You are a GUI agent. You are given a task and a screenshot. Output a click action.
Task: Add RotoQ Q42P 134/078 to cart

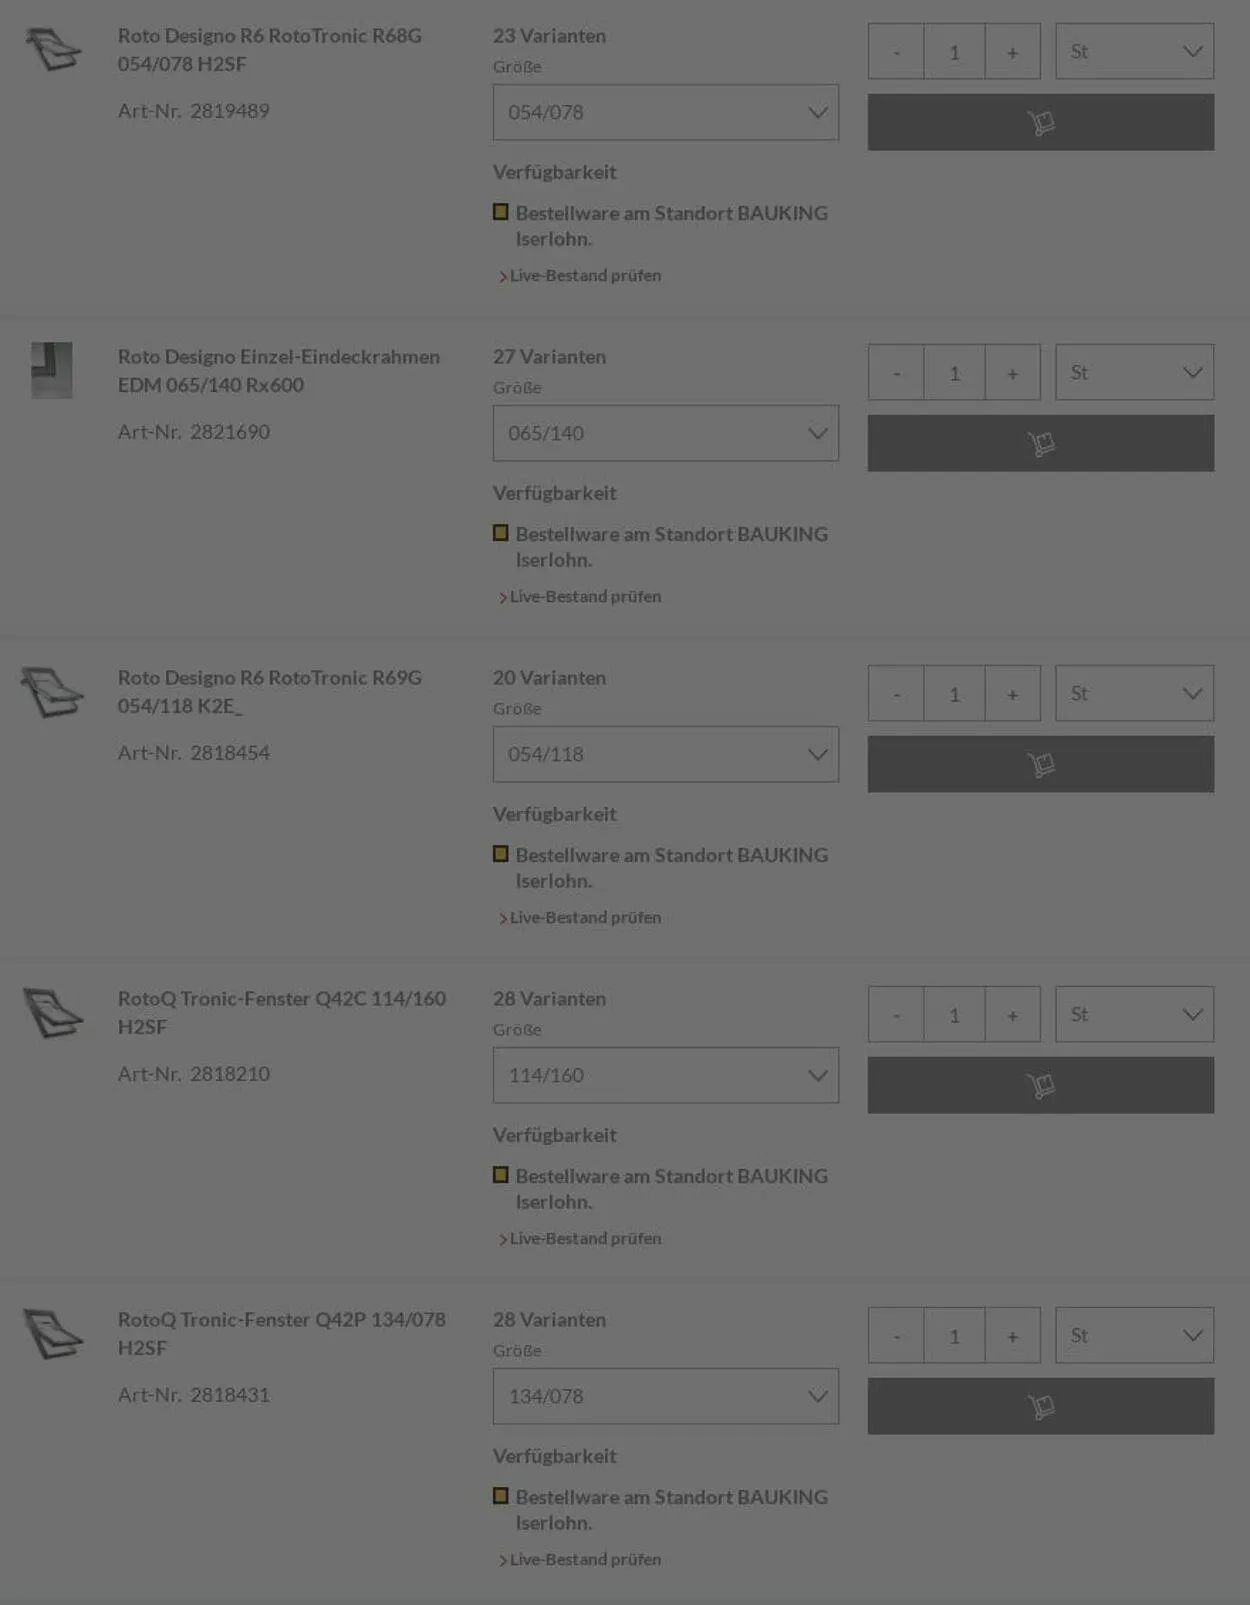tap(1040, 1406)
